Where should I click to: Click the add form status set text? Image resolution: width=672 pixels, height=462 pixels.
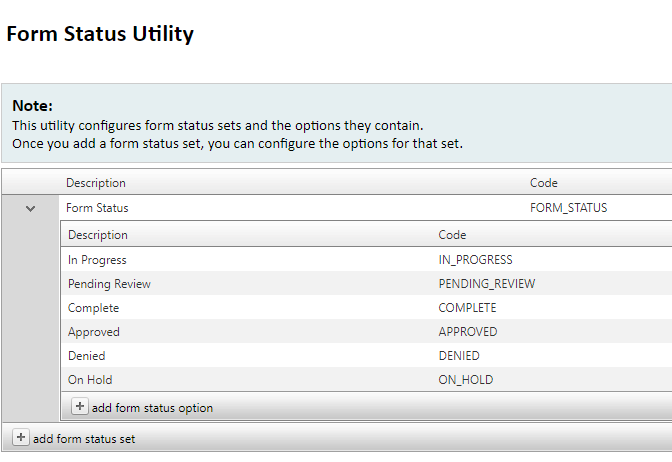(x=84, y=439)
